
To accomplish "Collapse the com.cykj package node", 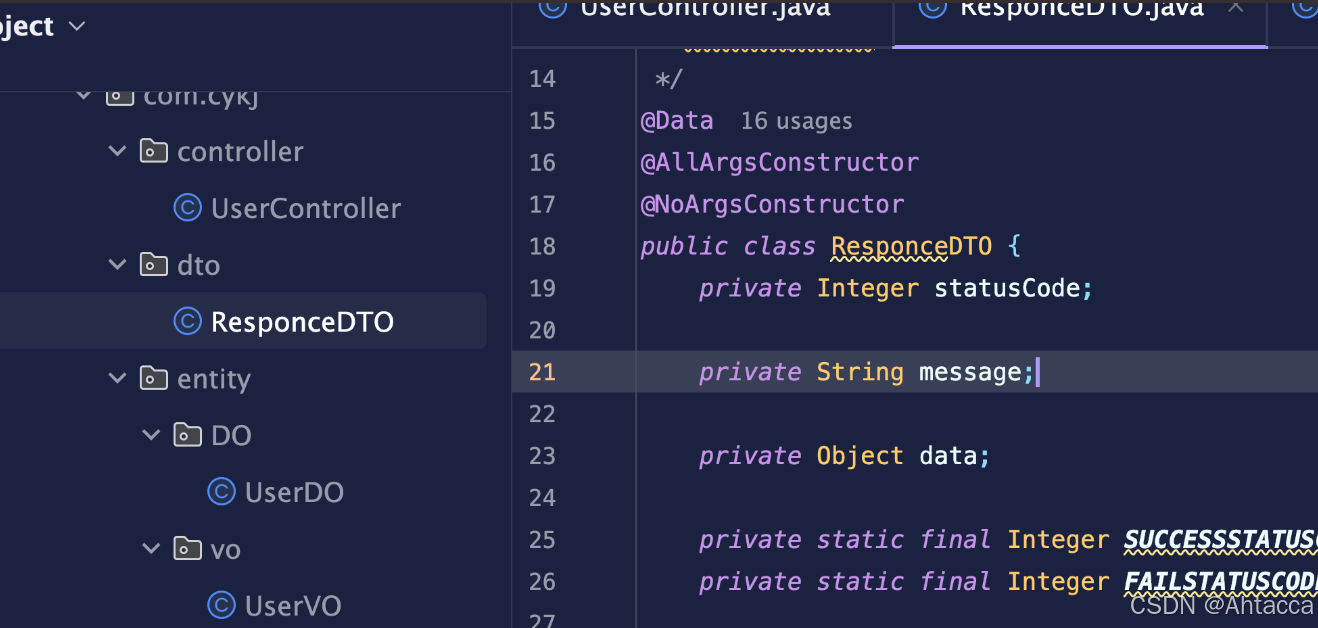I will 84,96.
